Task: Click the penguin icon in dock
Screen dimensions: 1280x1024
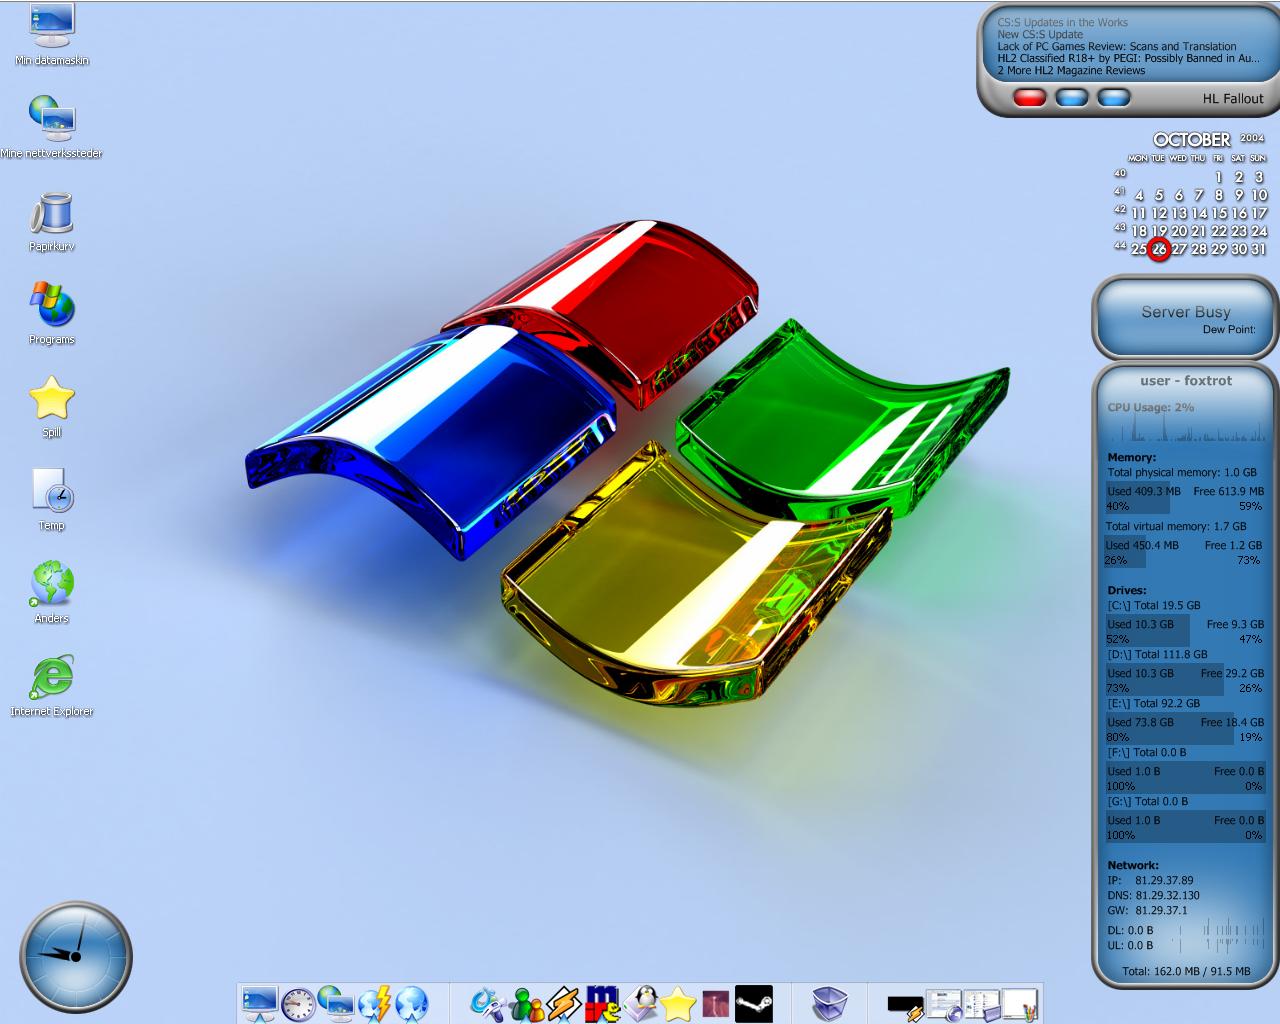Action: coord(640,1004)
